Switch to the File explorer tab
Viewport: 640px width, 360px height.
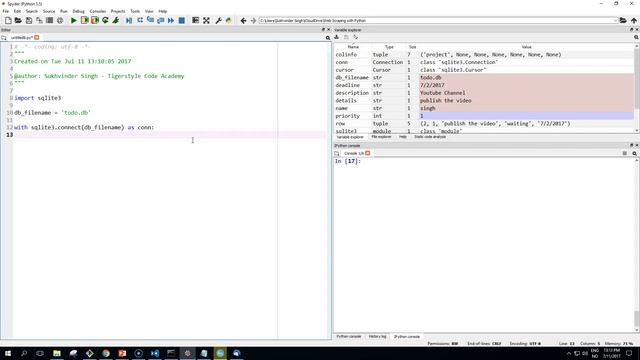[x=381, y=137]
